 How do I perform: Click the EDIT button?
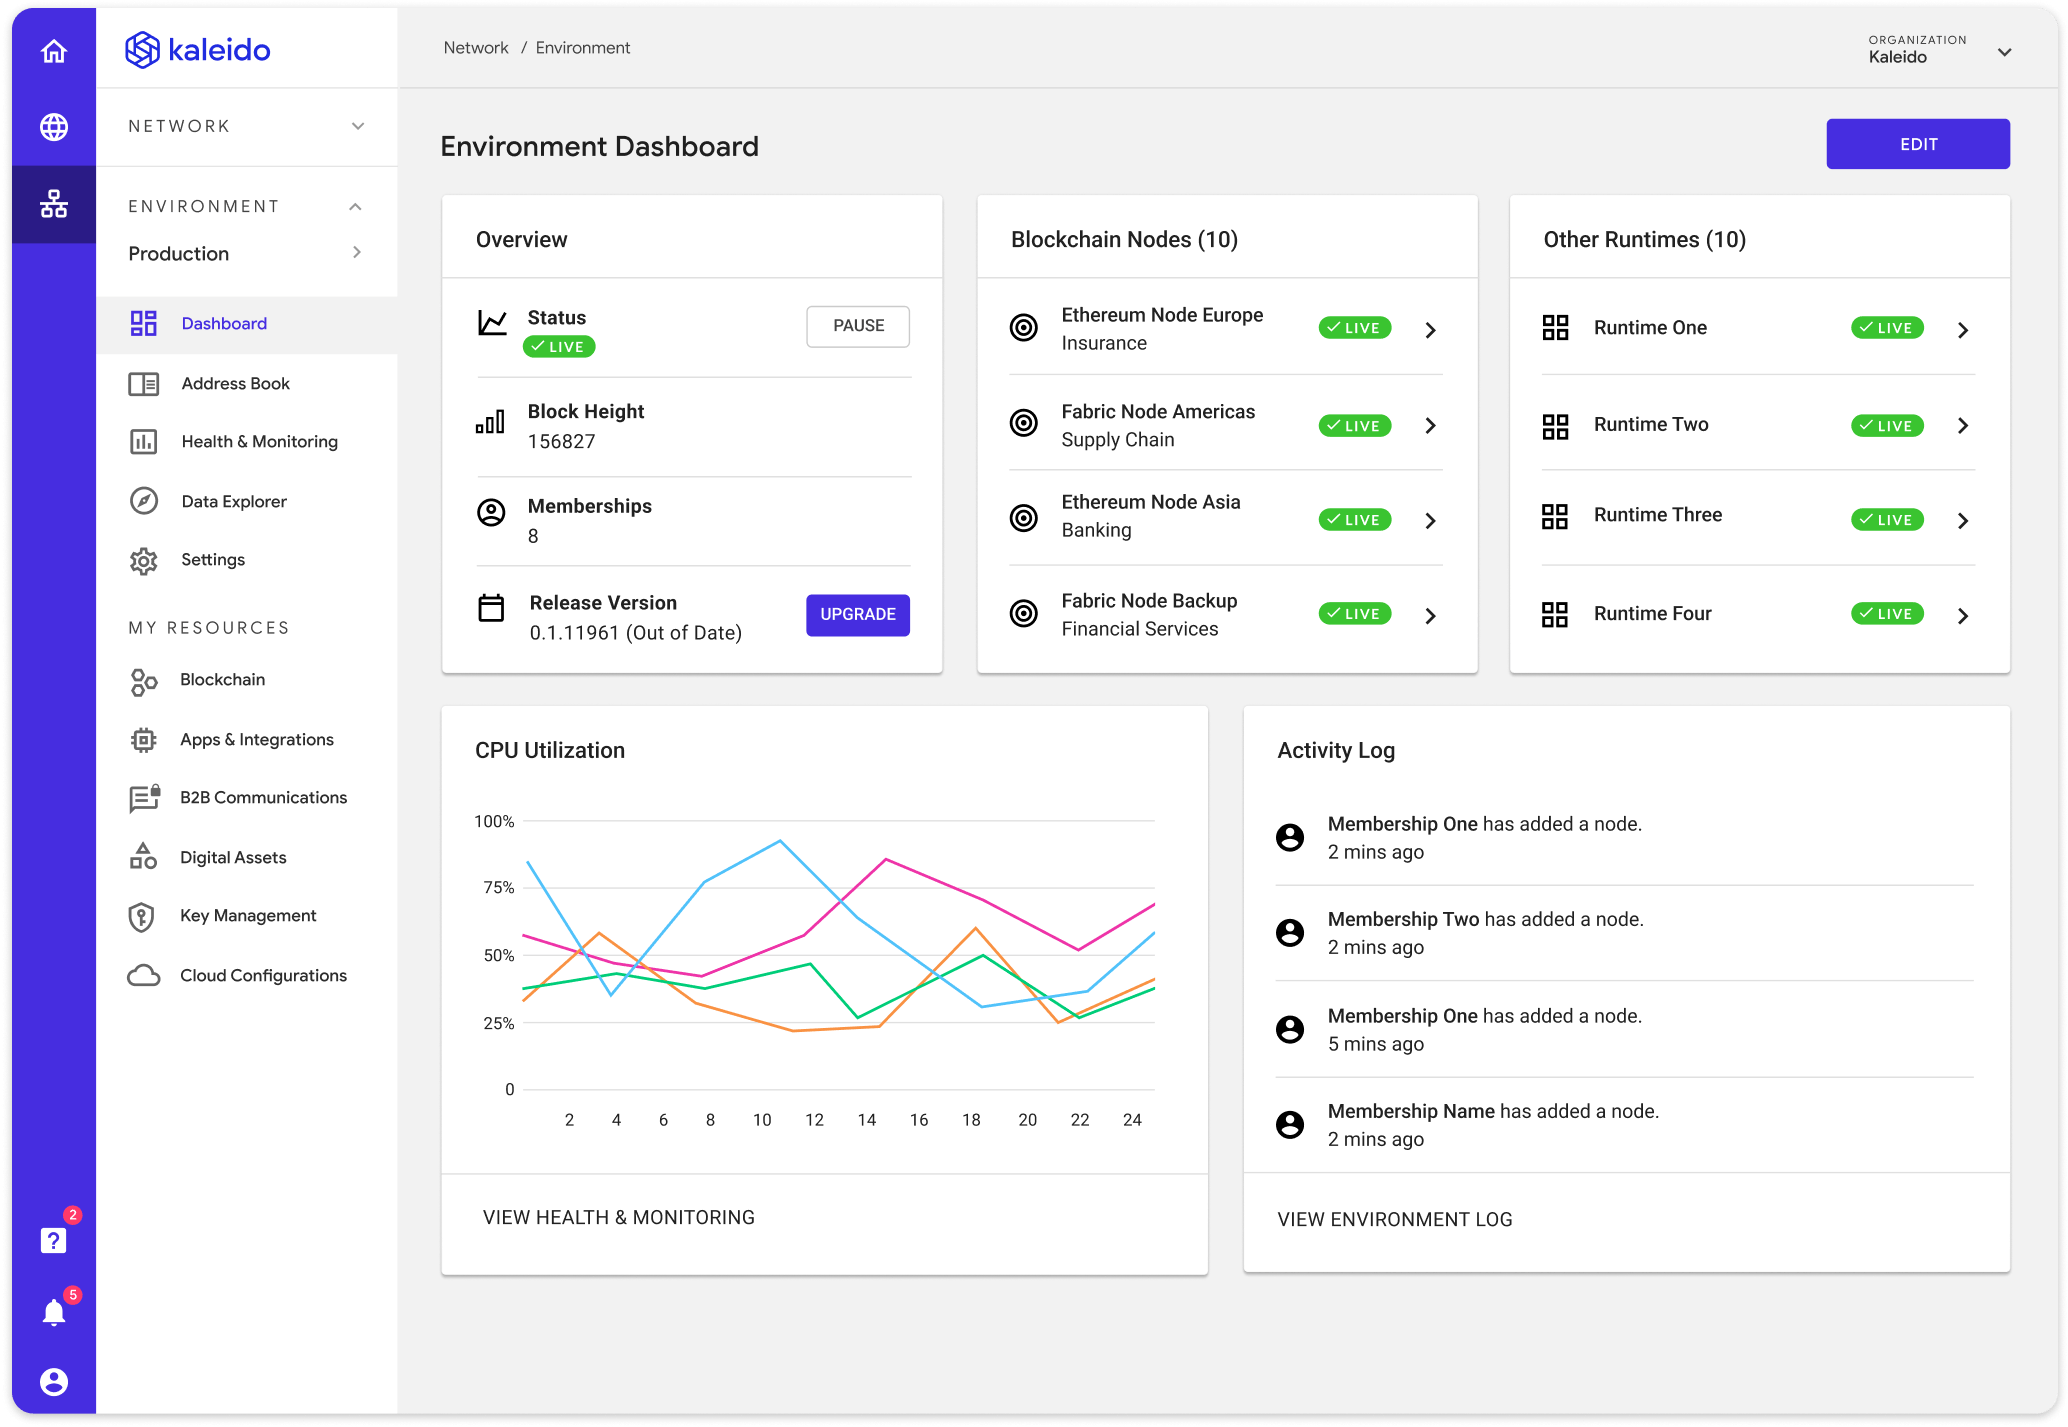pyautogui.click(x=1917, y=143)
